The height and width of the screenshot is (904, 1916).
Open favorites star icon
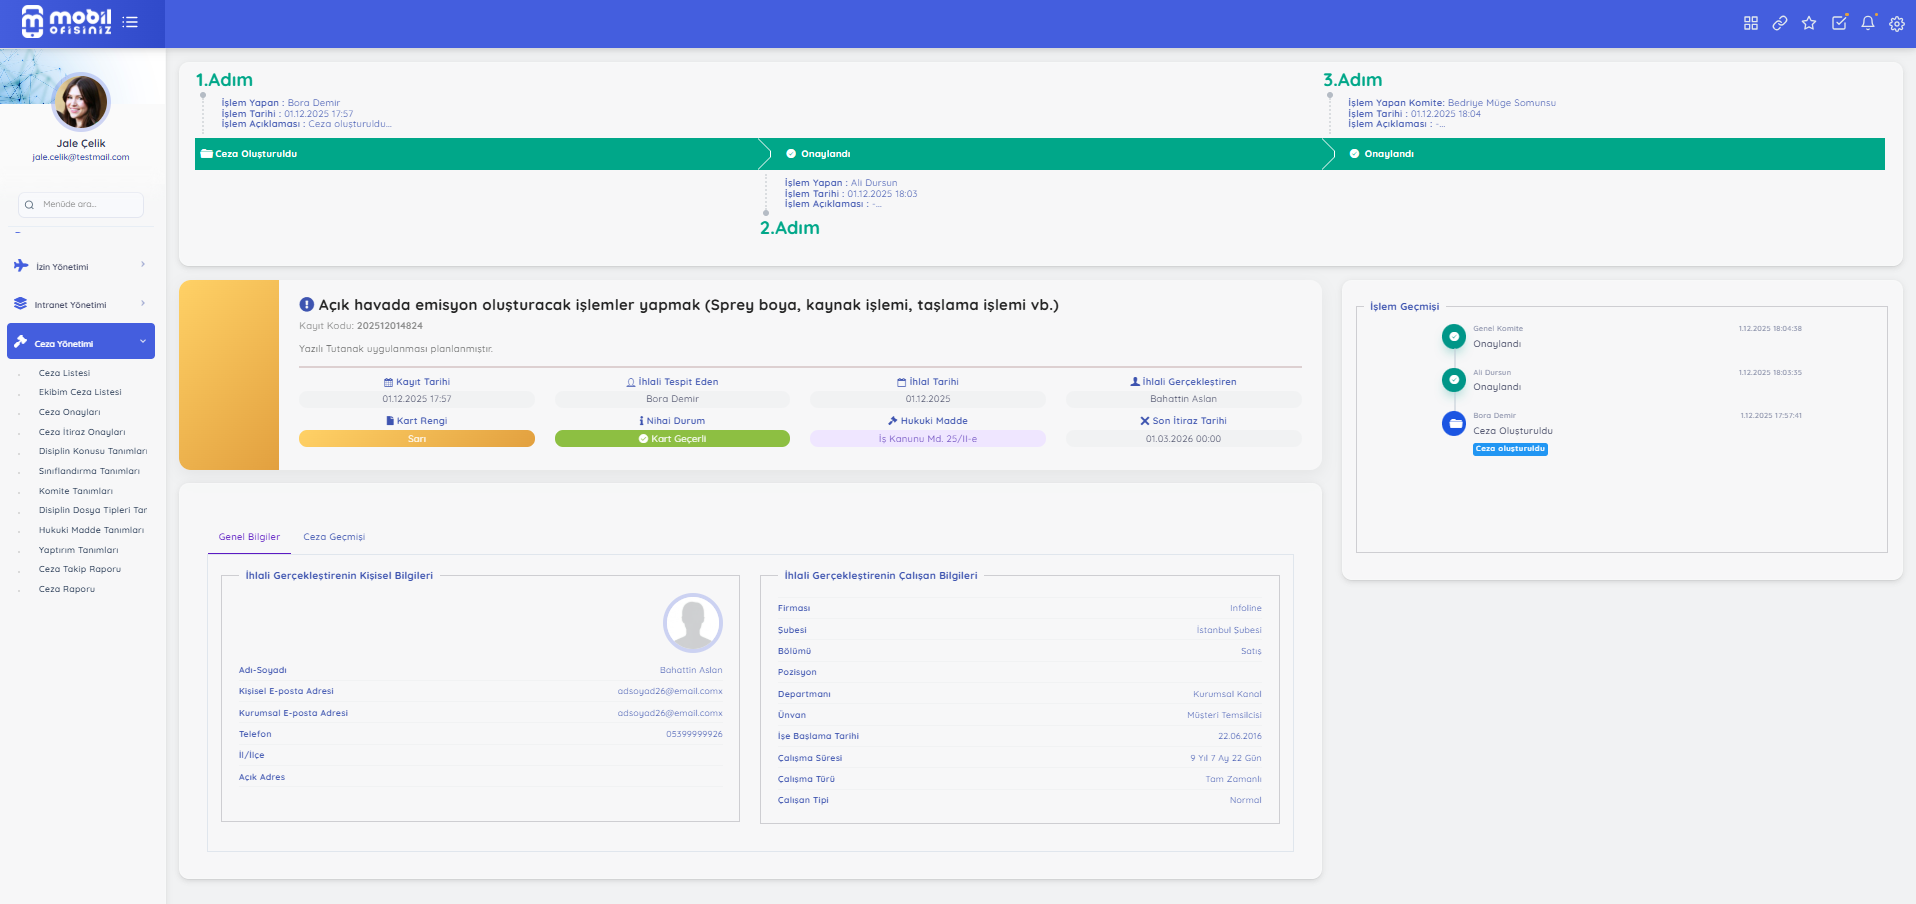[1808, 23]
